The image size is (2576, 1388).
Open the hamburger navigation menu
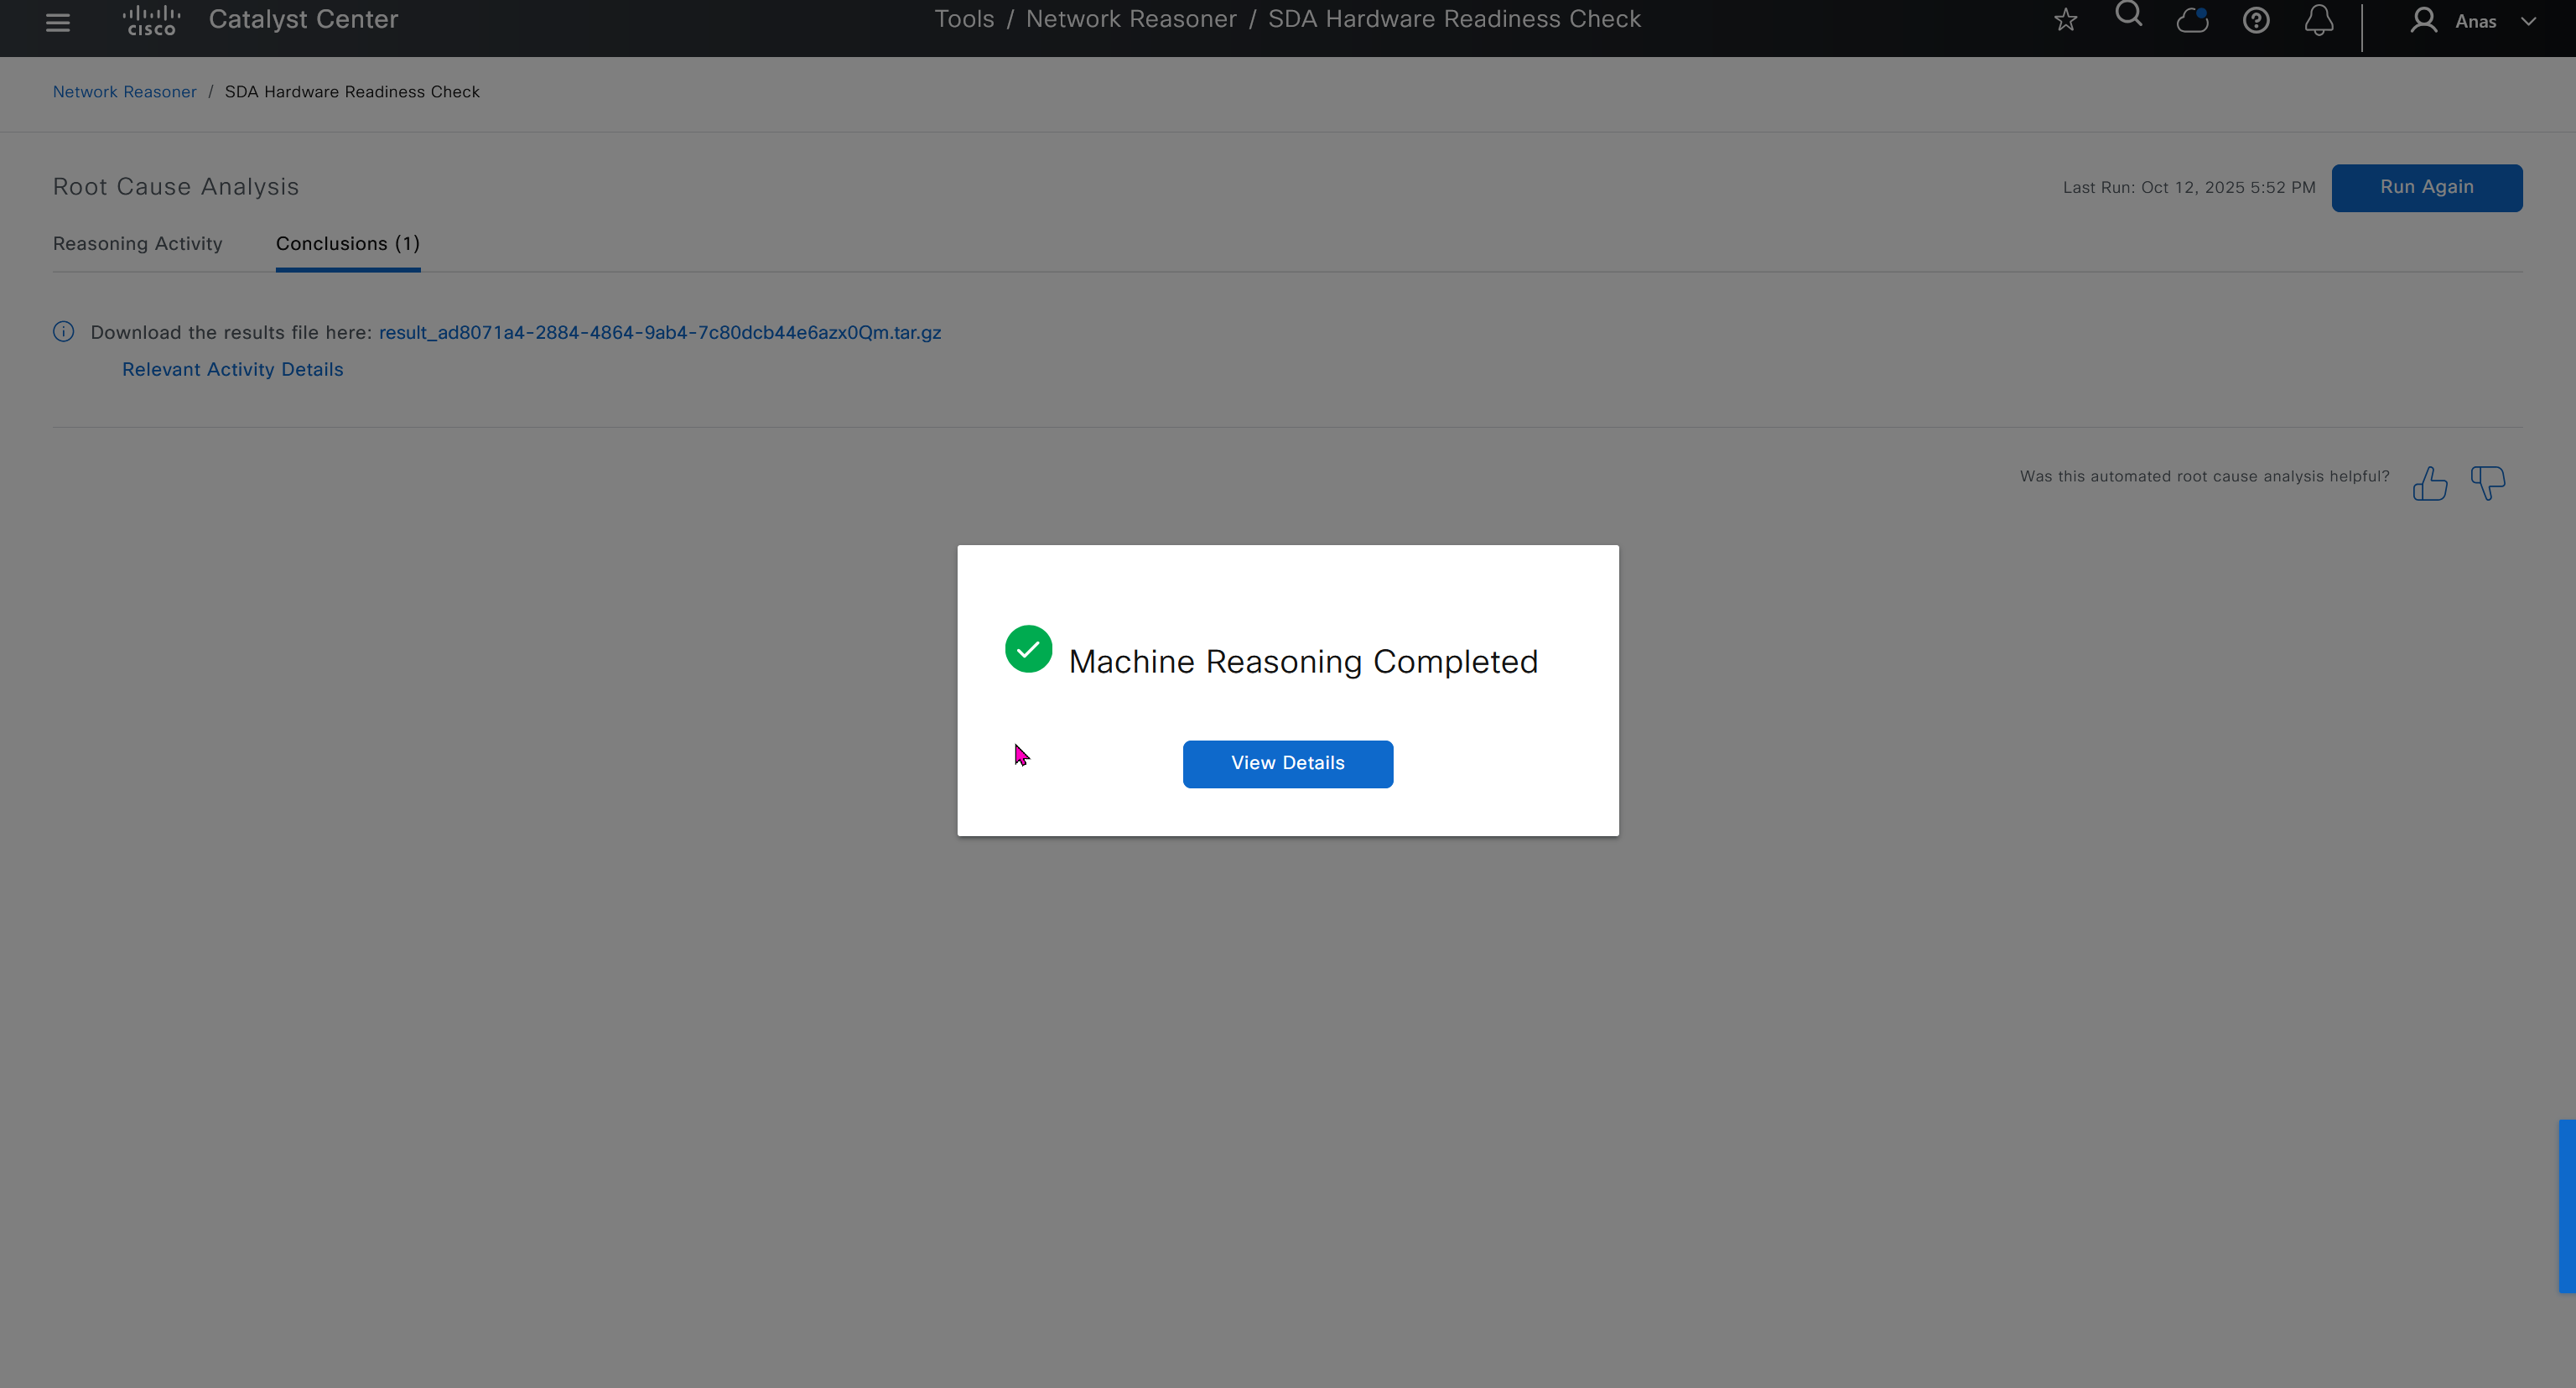point(58,22)
